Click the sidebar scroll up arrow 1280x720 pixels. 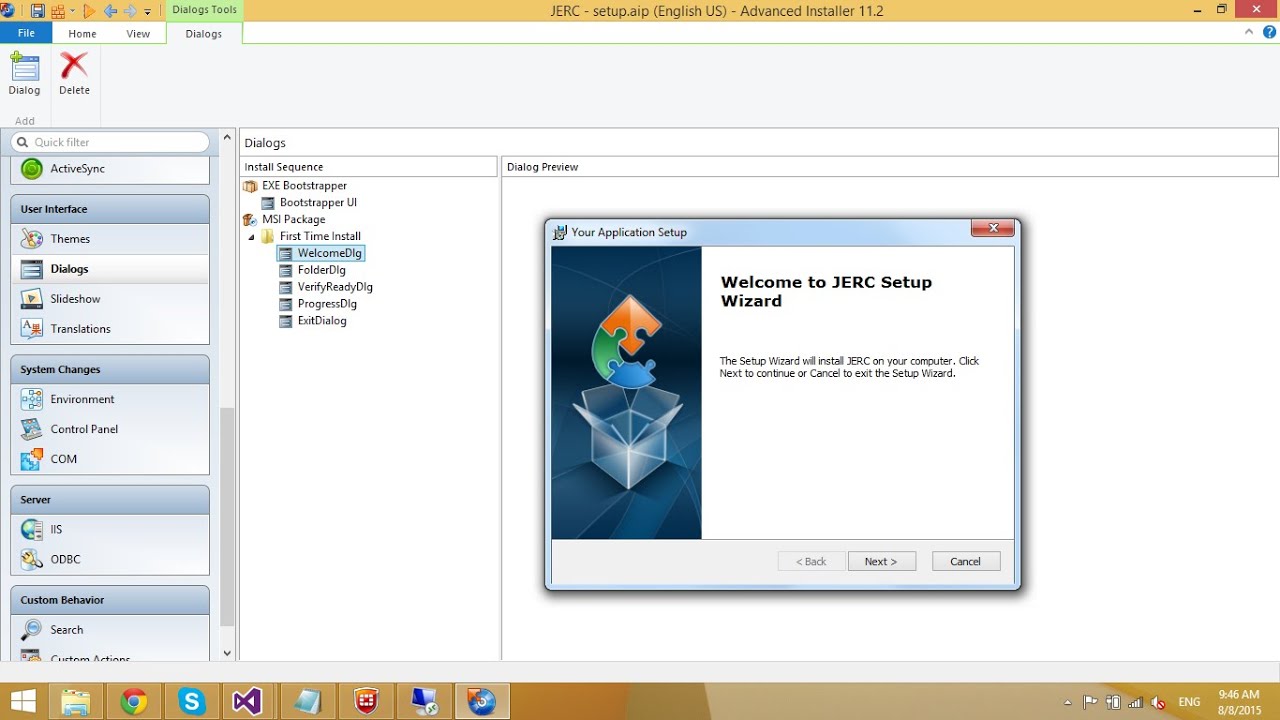click(x=227, y=137)
